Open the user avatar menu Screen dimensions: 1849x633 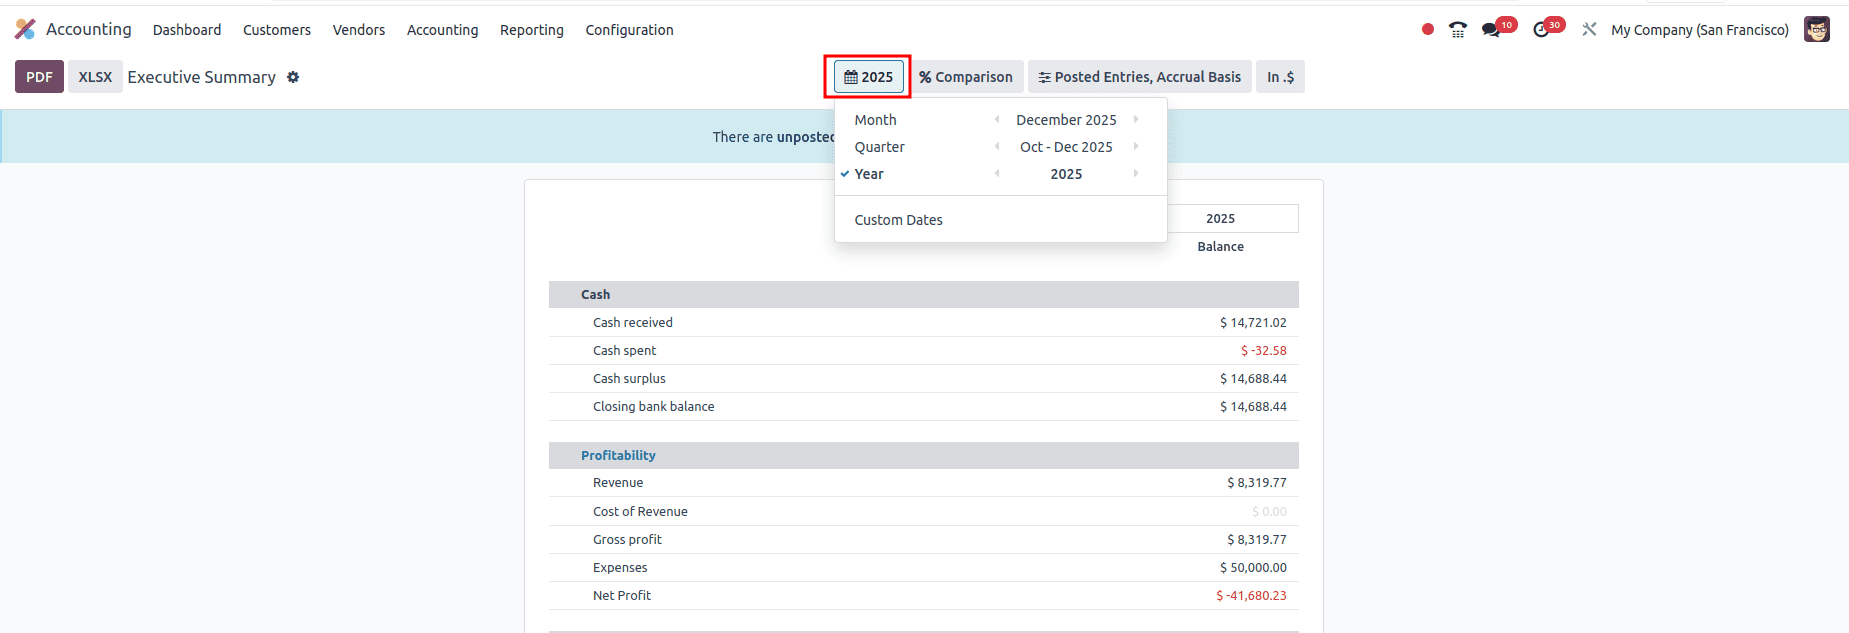point(1817,29)
